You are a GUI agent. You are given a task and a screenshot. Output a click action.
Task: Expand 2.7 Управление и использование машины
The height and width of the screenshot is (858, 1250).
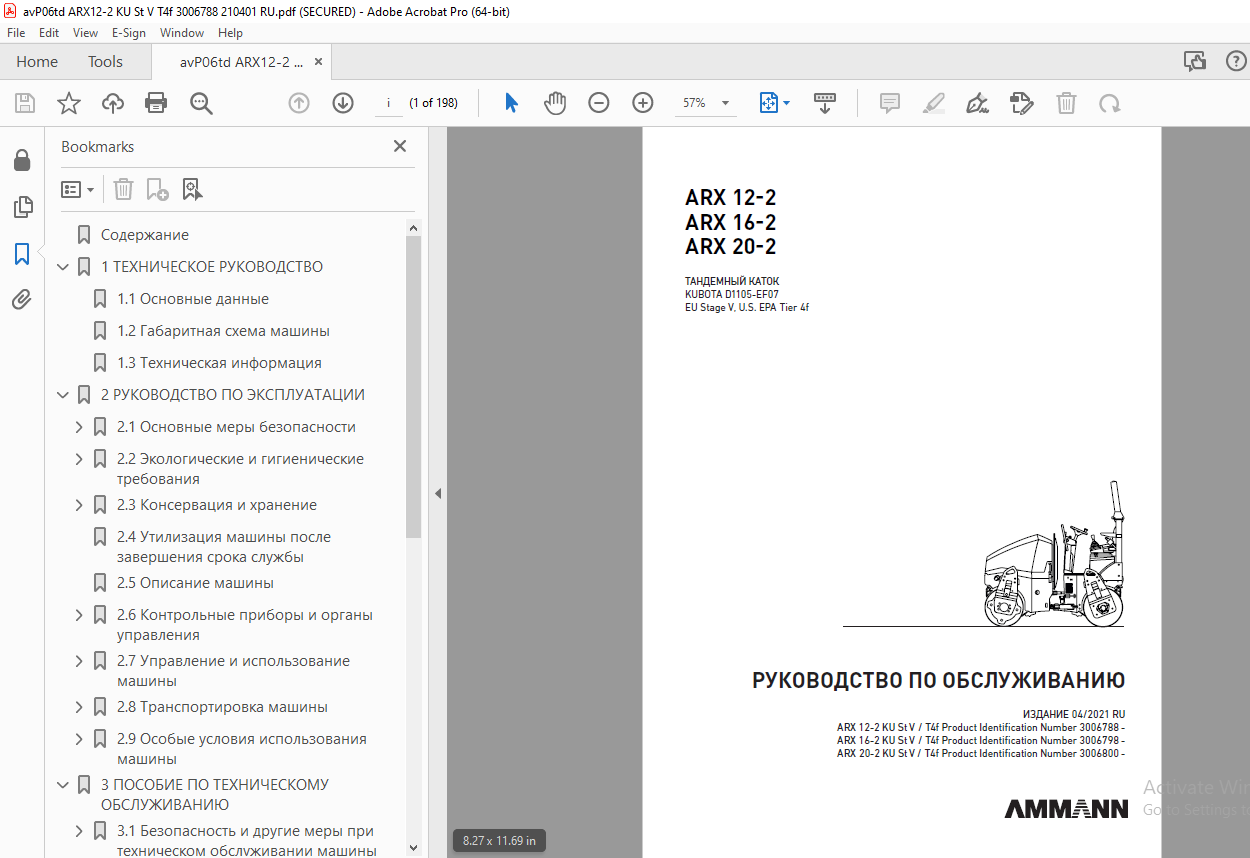click(79, 661)
